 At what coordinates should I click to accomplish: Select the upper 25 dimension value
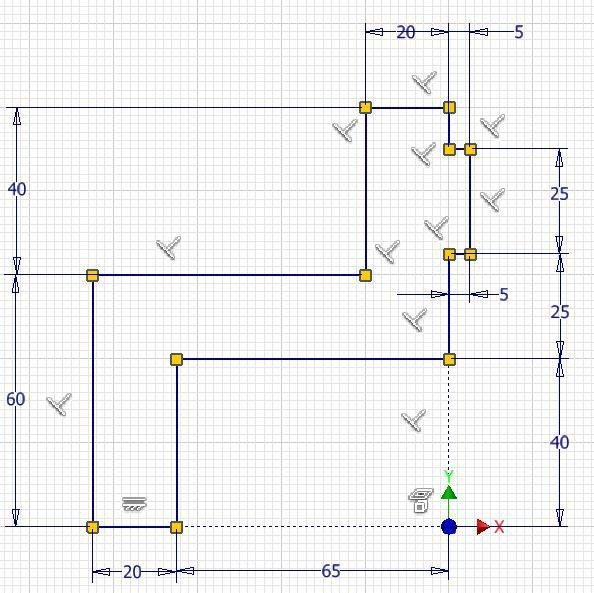560,194
